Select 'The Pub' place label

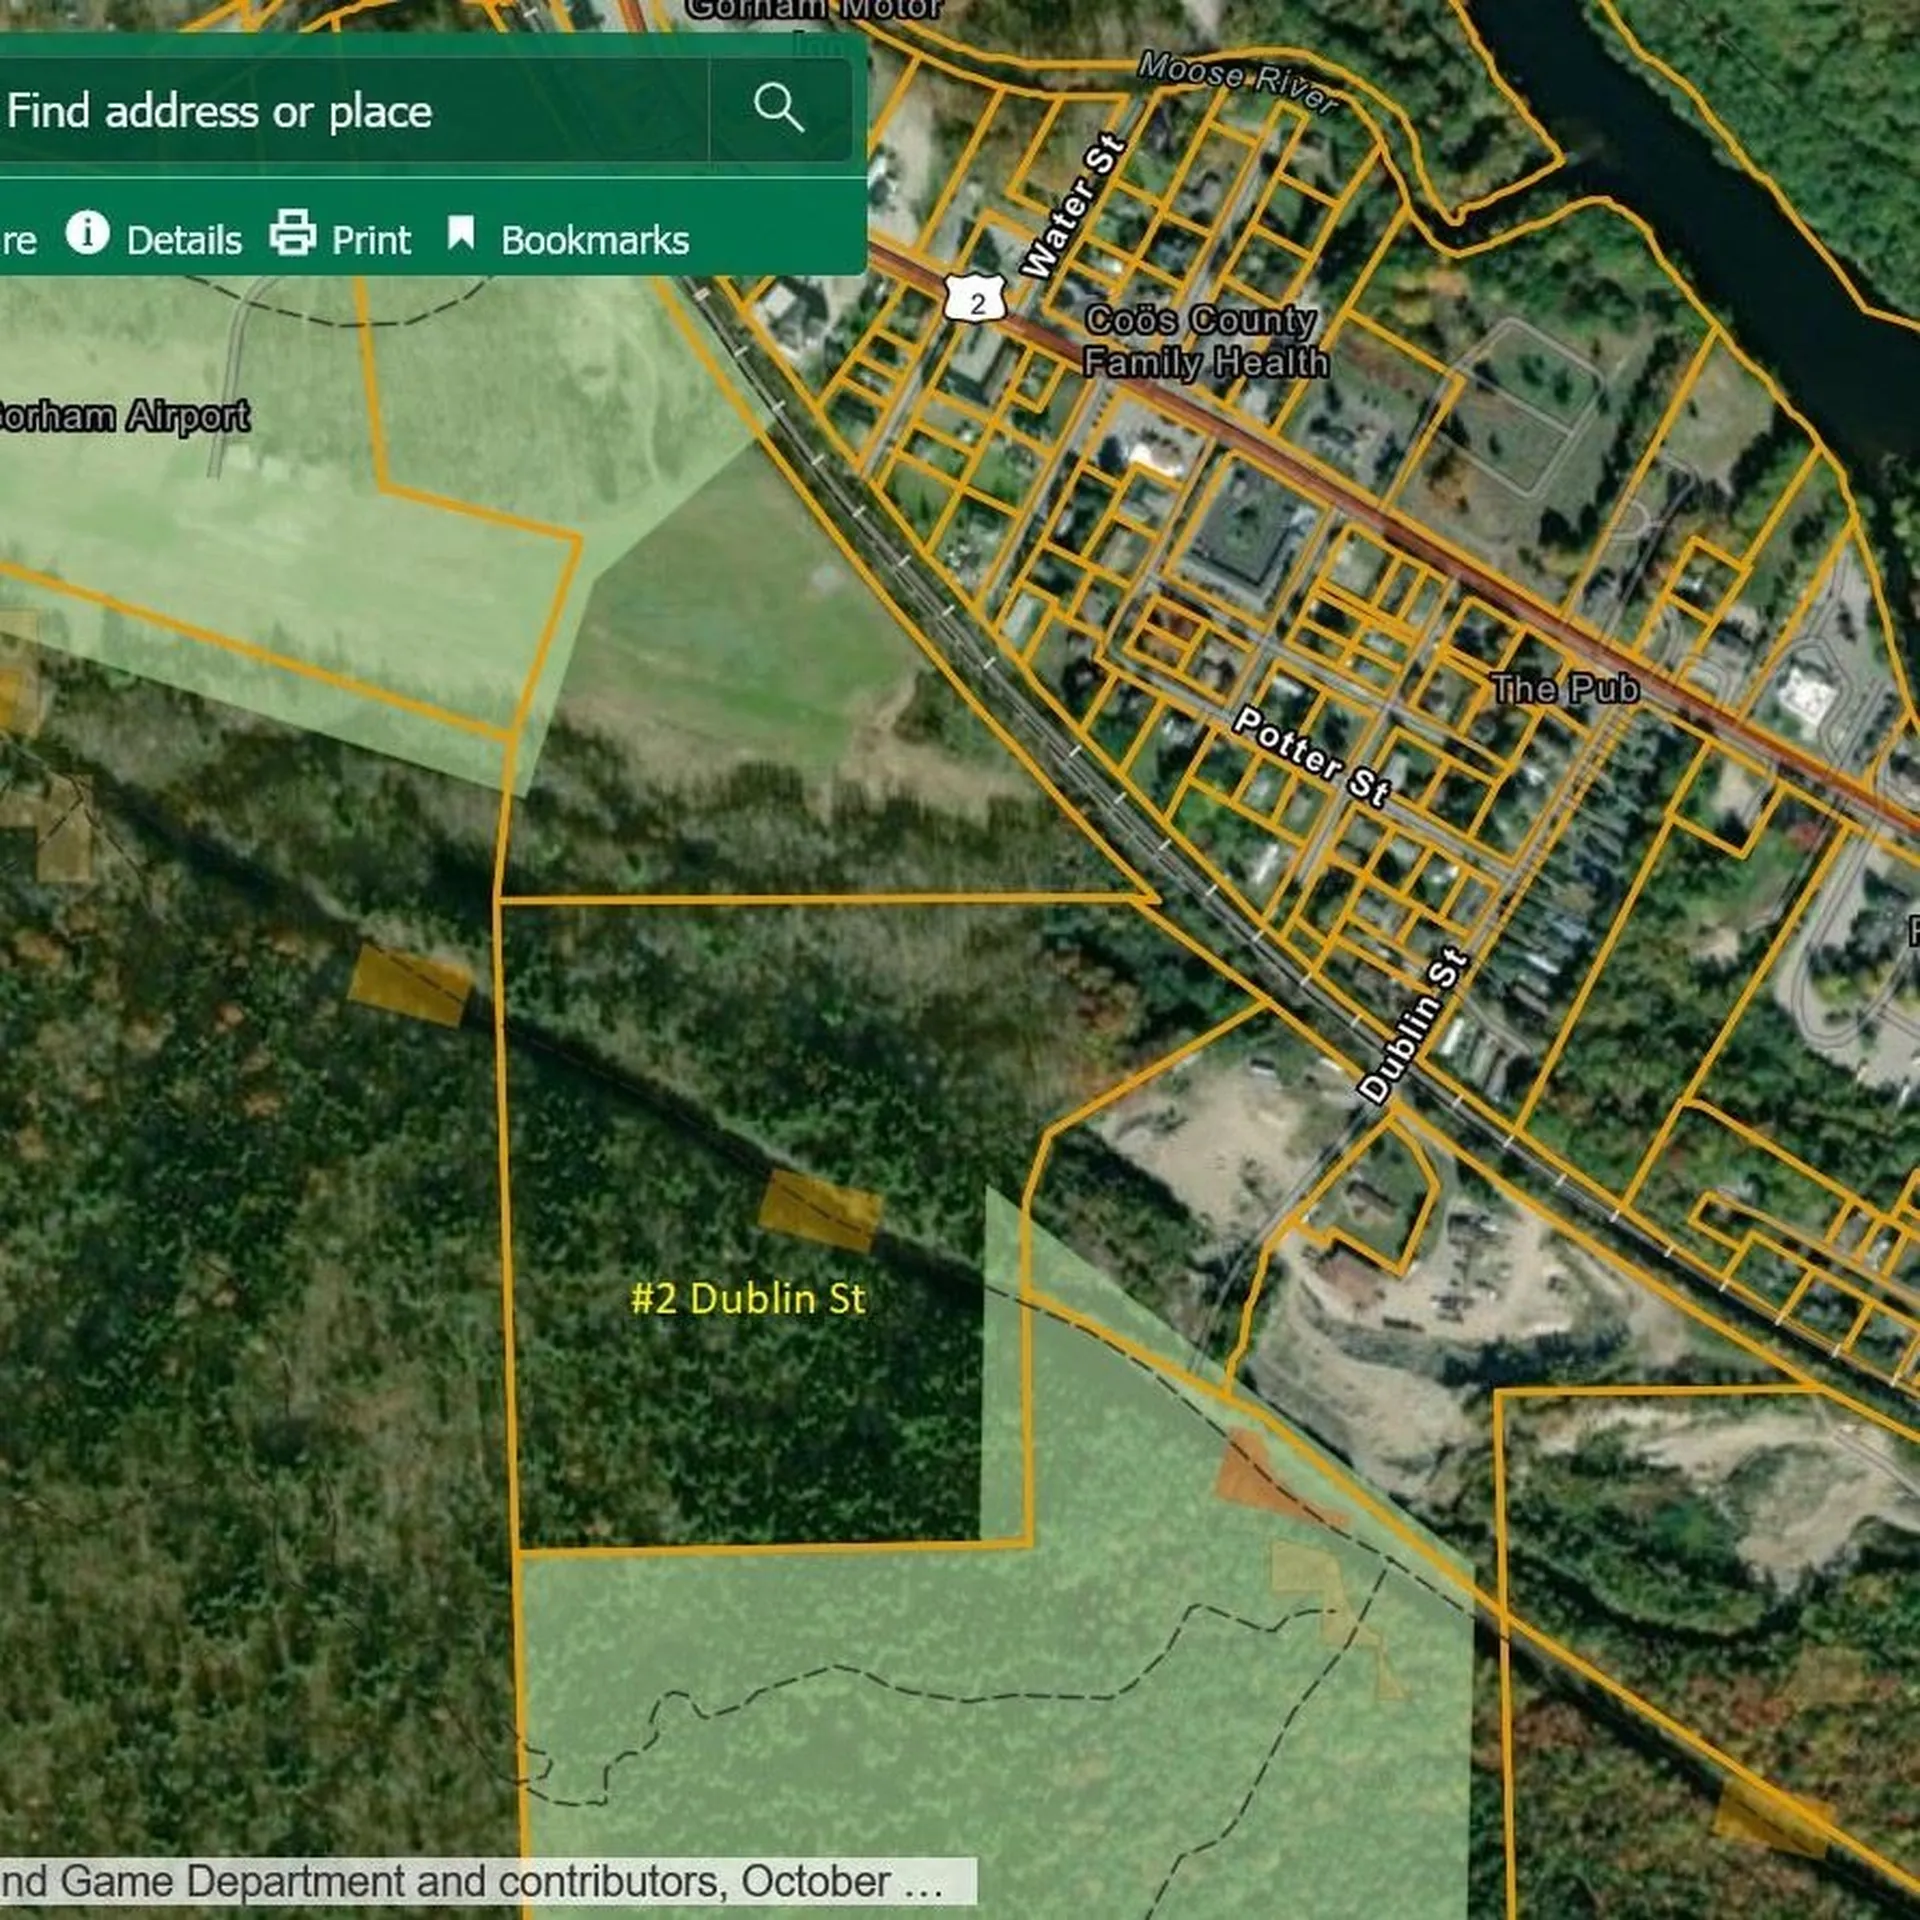coord(1564,688)
